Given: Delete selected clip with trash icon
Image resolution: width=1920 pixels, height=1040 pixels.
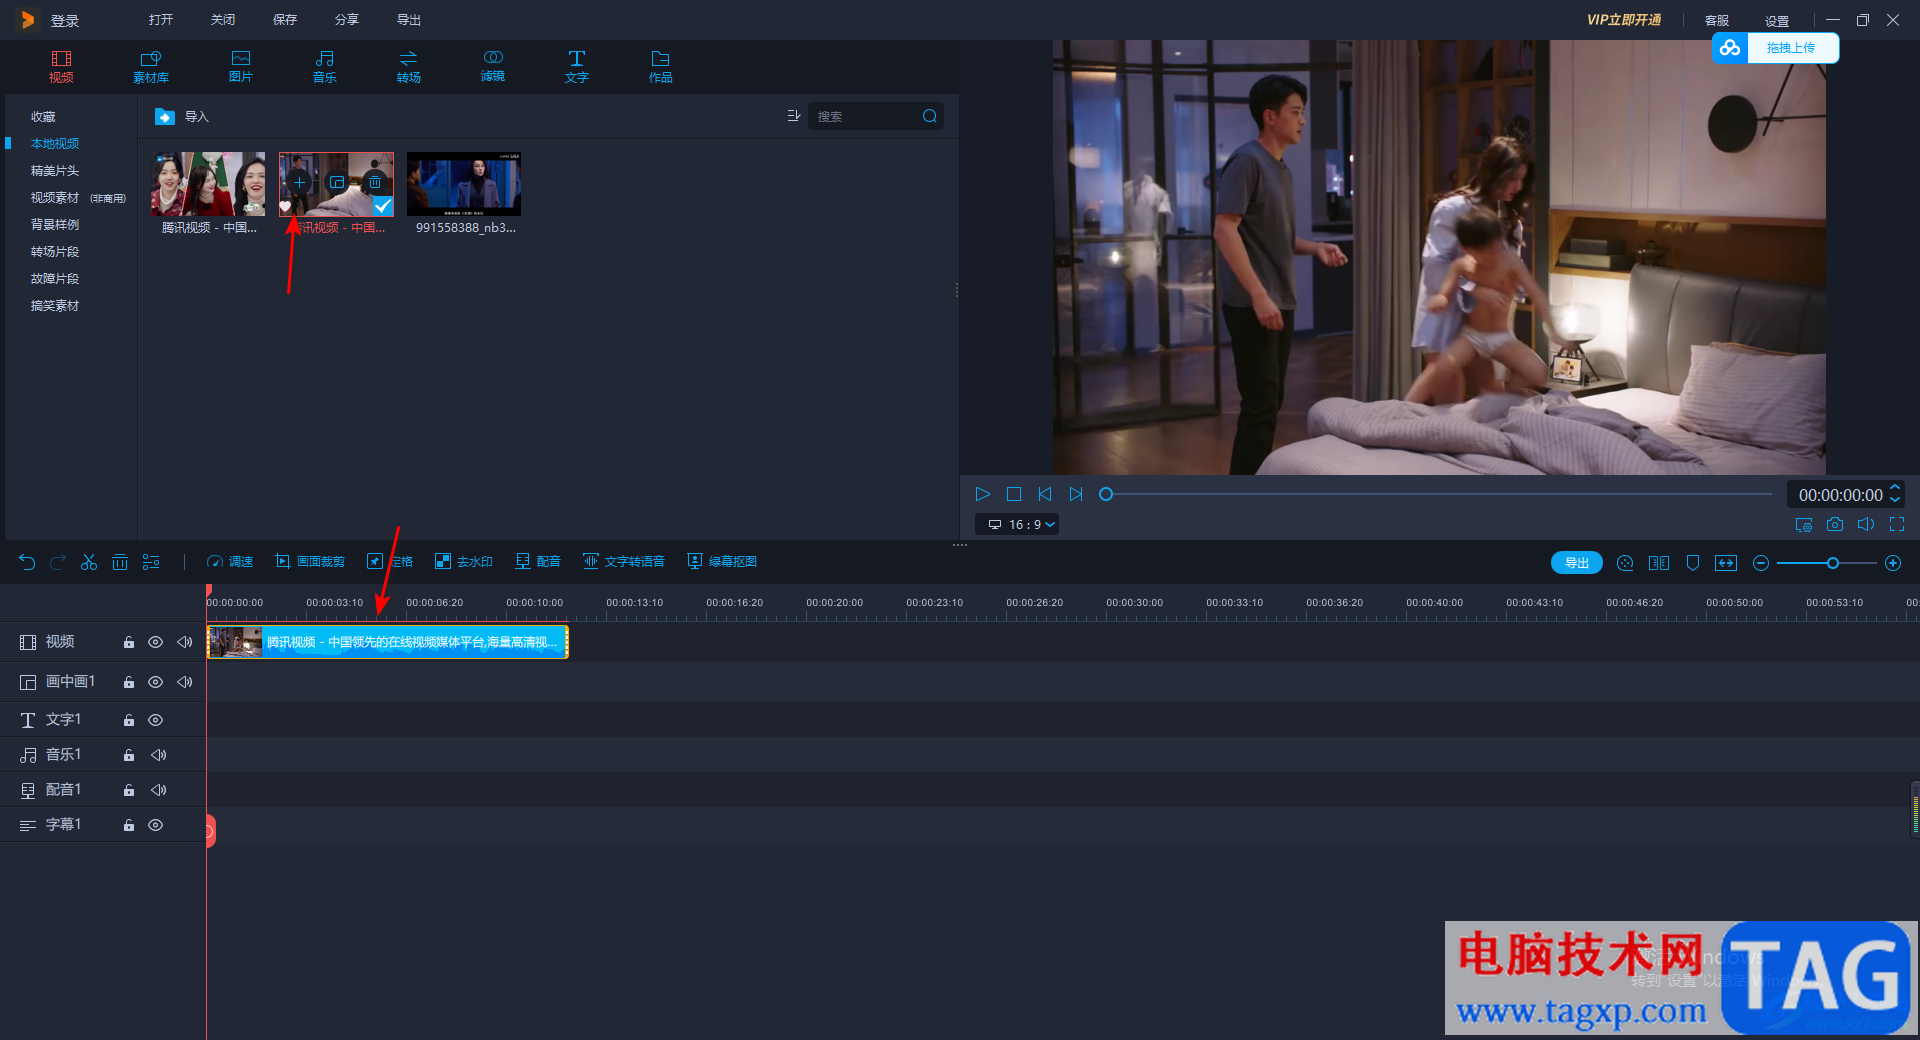Looking at the screenshot, I should 120,562.
